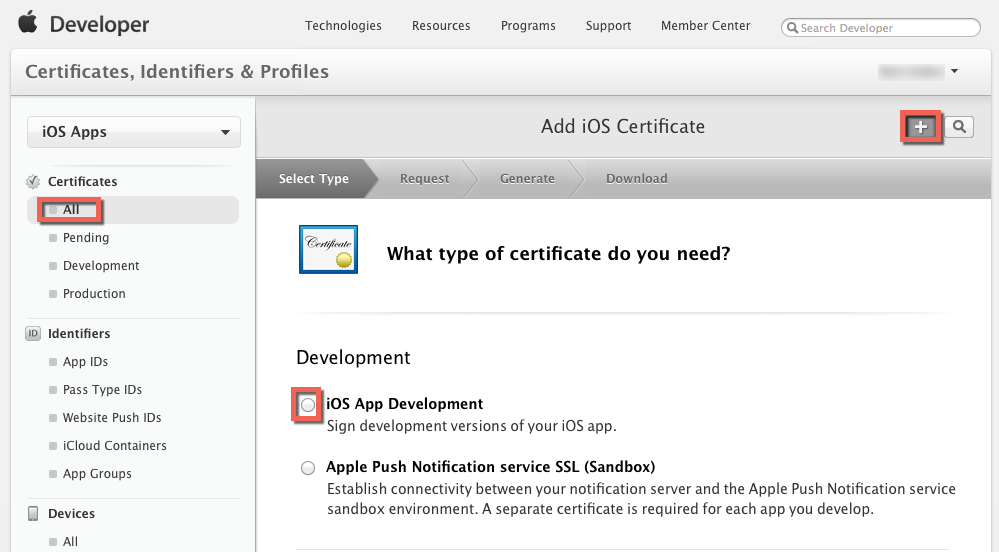
Task: Click the Certificates section header
Action: click(x=82, y=182)
